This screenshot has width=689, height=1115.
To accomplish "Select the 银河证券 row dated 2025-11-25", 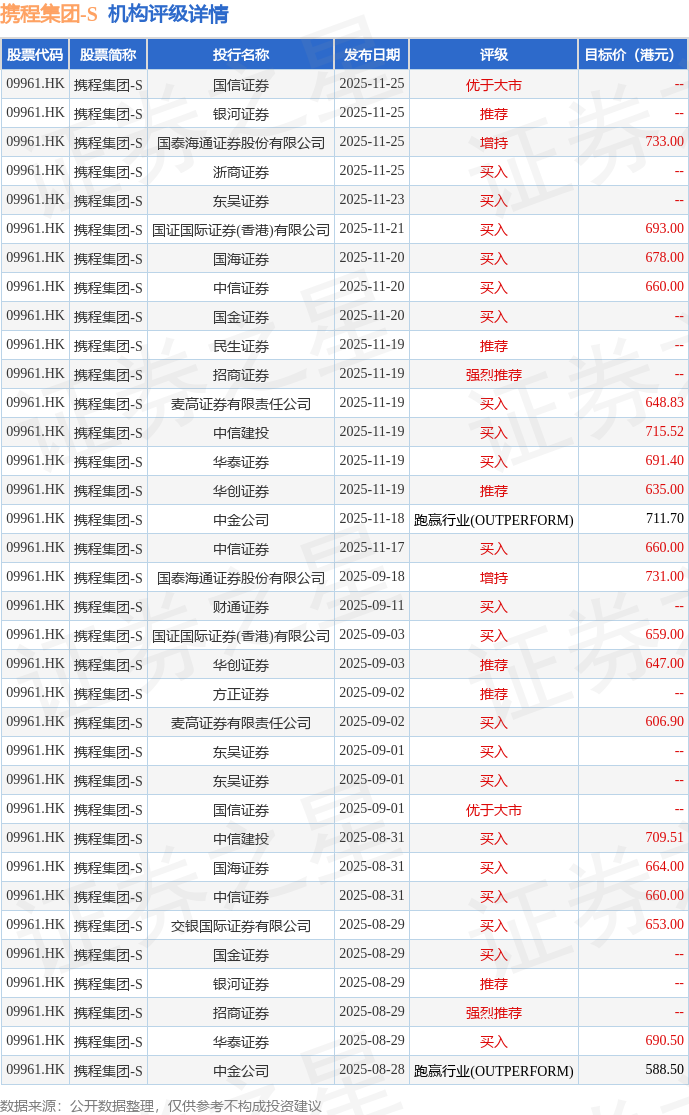I will (344, 114).
